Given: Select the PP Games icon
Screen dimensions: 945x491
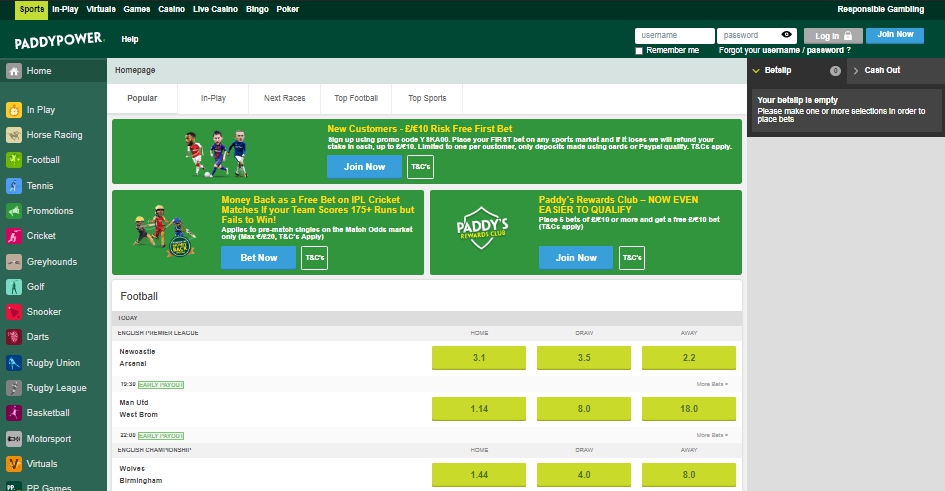Looking at the screenshot, I should click(14, 486).
